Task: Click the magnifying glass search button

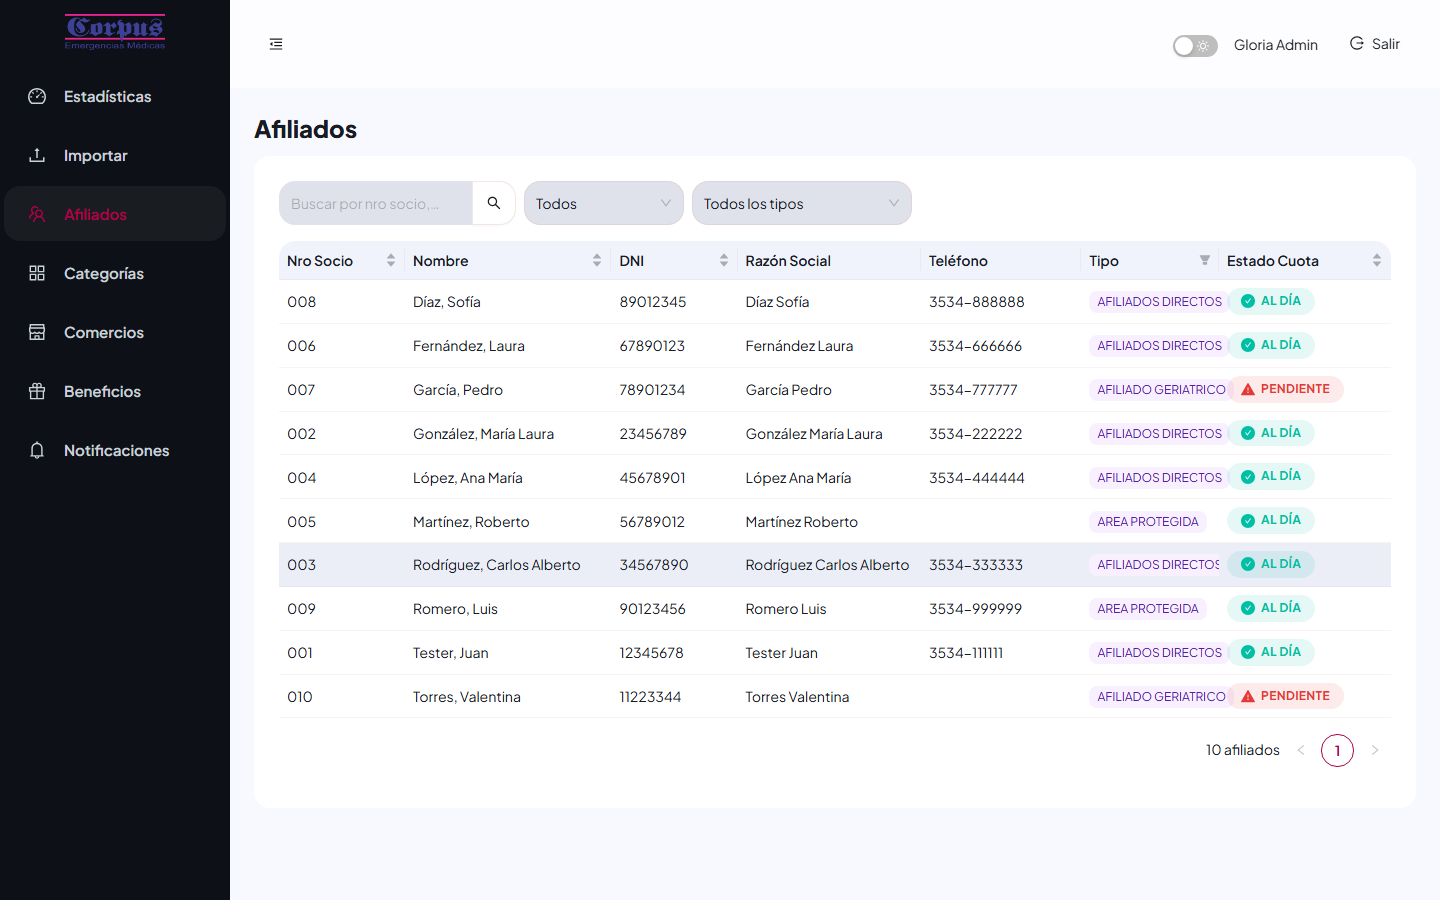Action: point(494,203)
